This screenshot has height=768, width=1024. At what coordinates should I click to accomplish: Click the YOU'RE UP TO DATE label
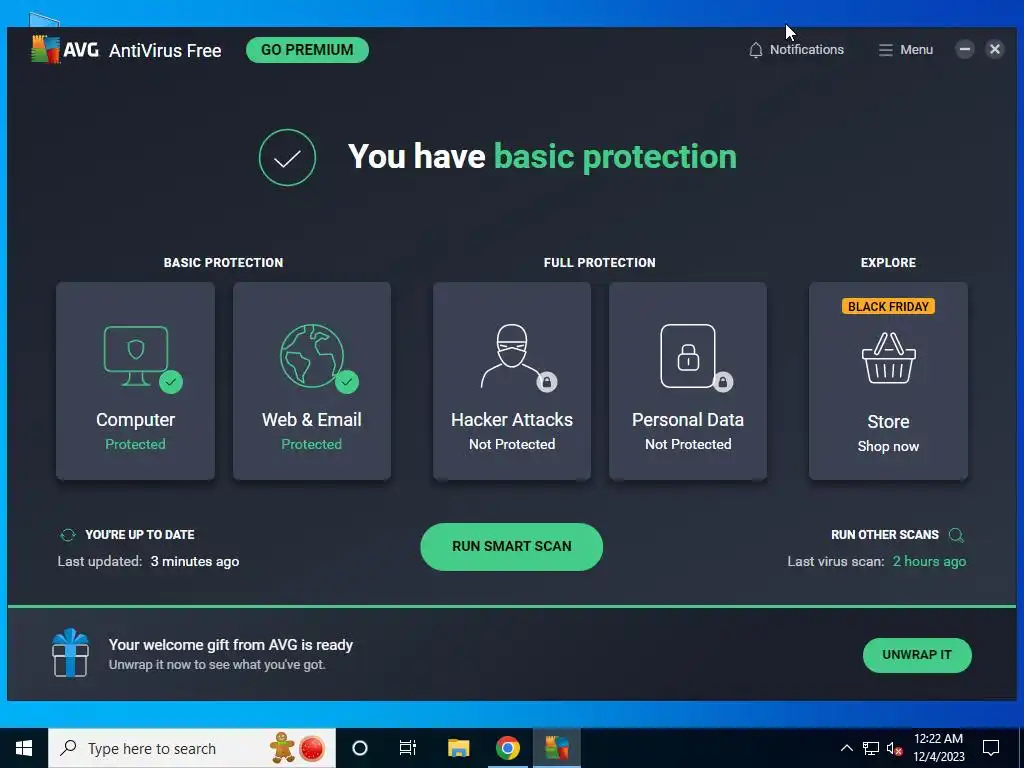(140, 535)
